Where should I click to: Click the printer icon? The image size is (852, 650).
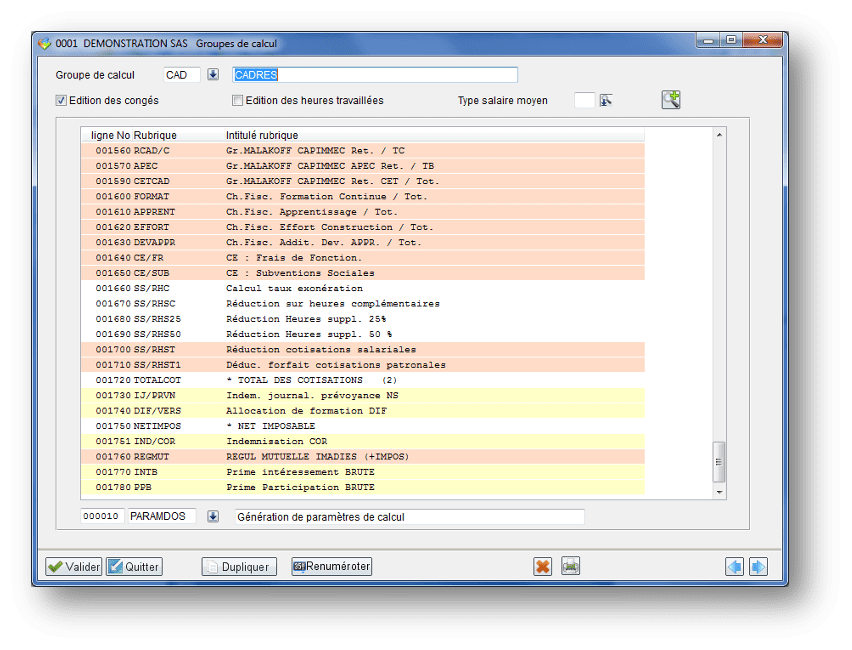tap(570, 566)
